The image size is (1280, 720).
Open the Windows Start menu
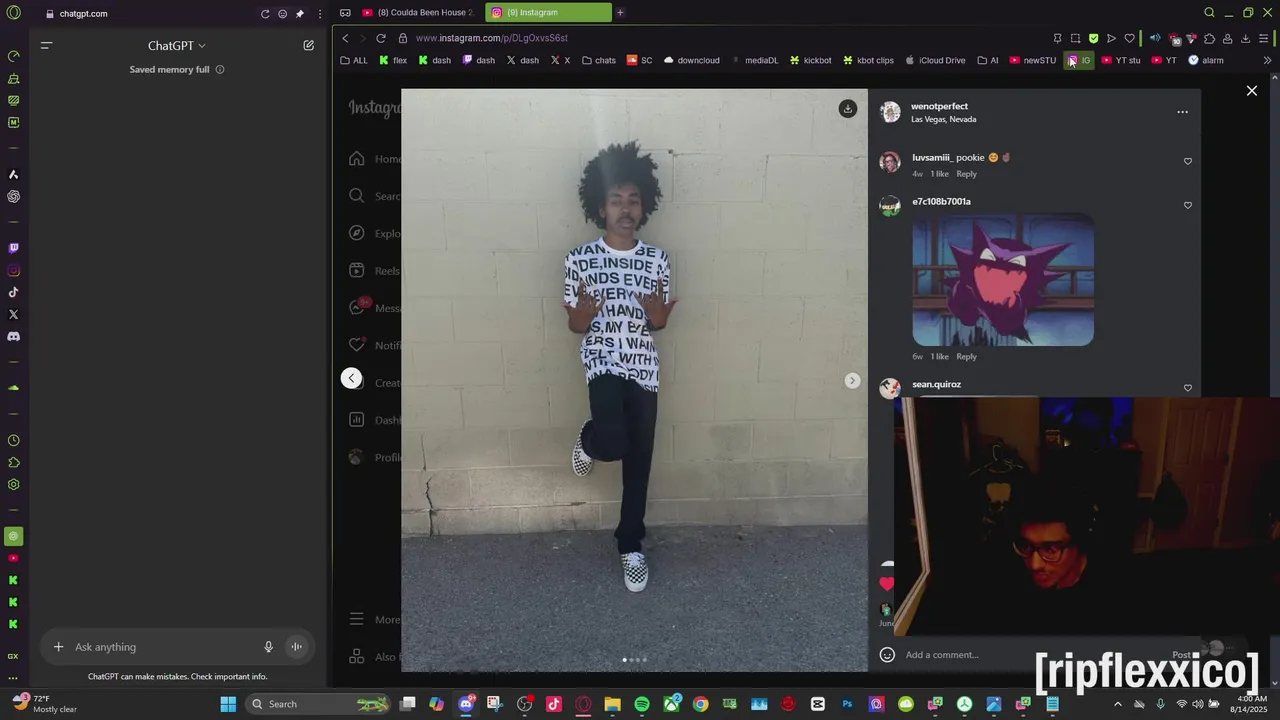228,704
